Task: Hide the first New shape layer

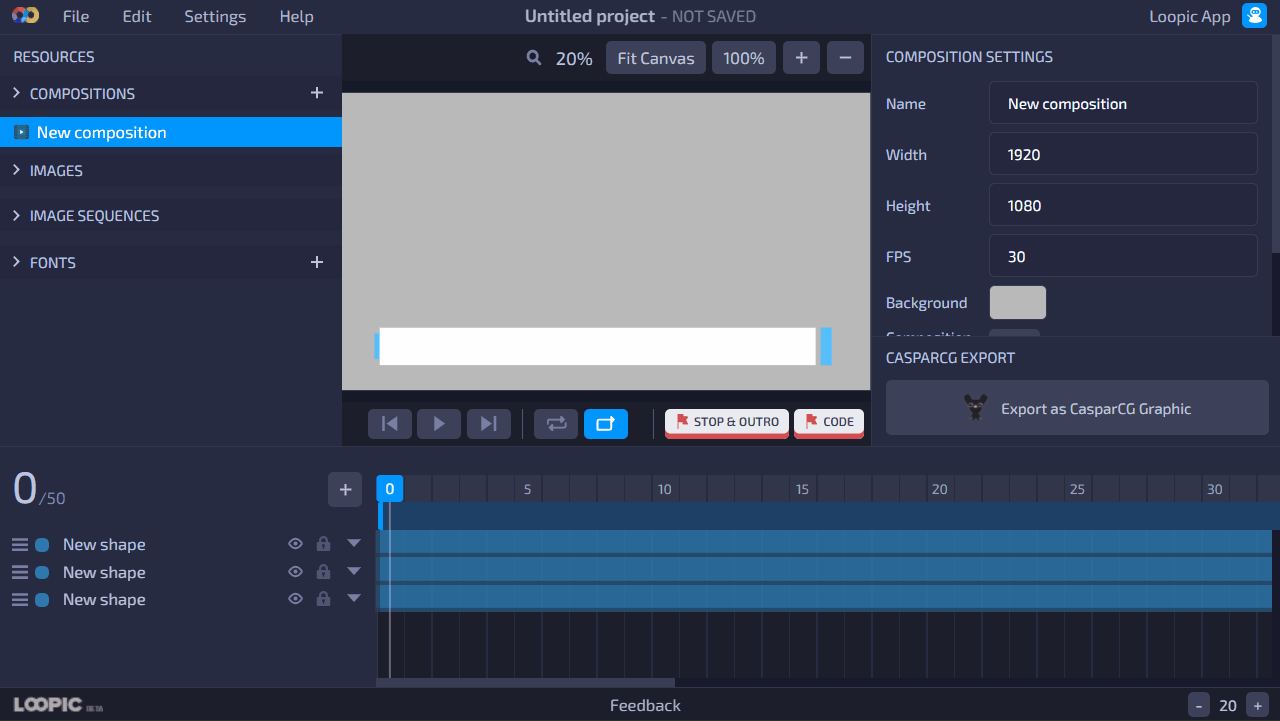Action: (295, 544)
